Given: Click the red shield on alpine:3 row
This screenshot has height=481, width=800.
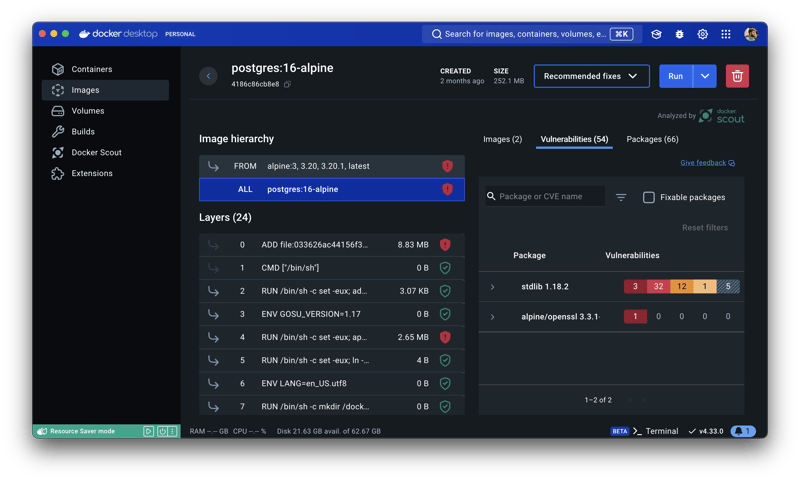Looking at the screenshot, I should click(447, 166).
